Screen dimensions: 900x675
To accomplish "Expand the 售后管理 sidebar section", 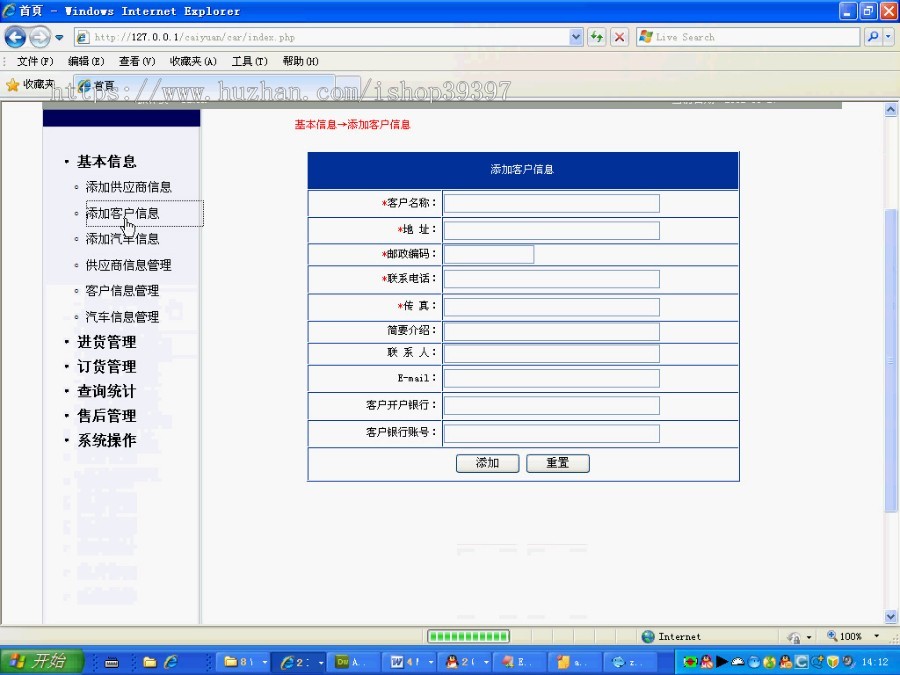I will tap(107, 416).
